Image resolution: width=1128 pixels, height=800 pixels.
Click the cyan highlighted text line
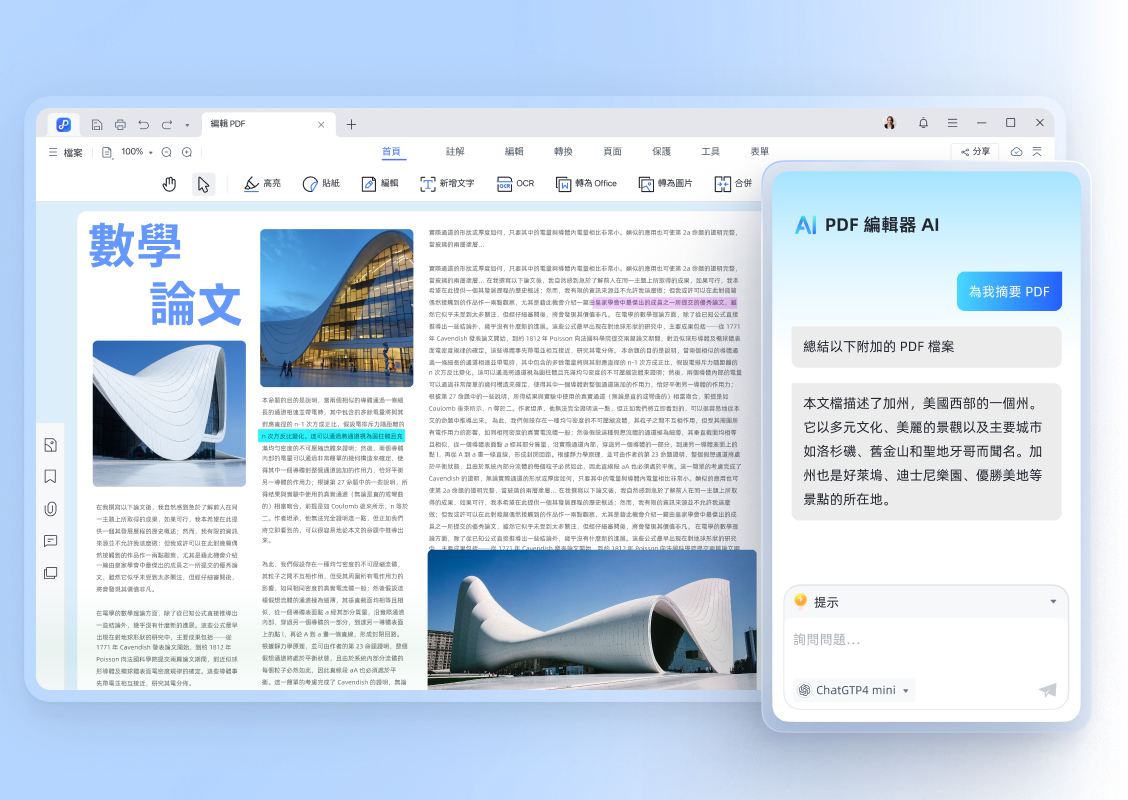coord(332,436)
